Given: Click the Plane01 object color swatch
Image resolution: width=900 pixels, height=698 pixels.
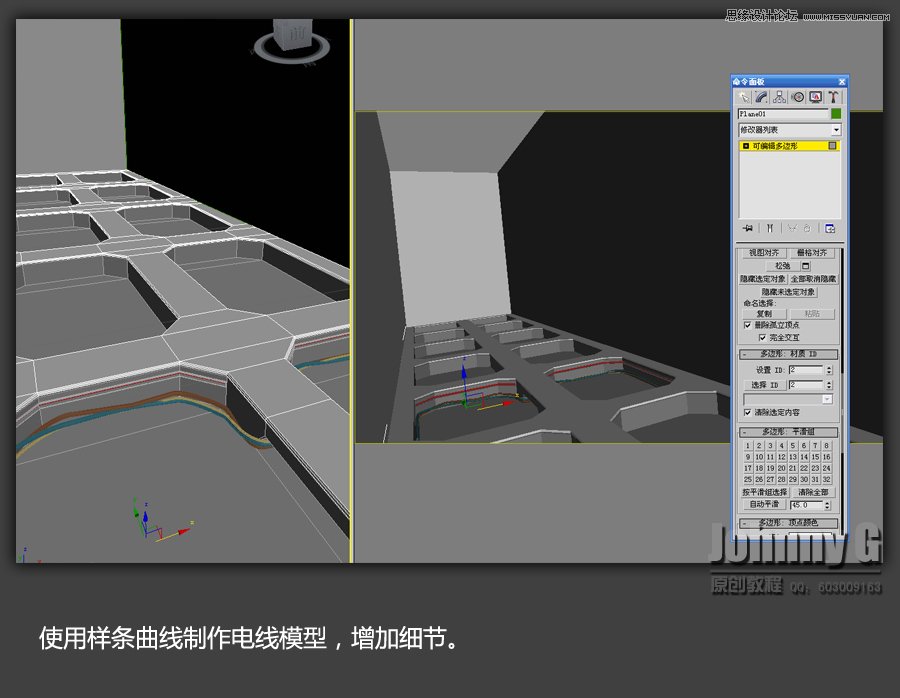Looking at the screenshot, I should coord(836,112).
